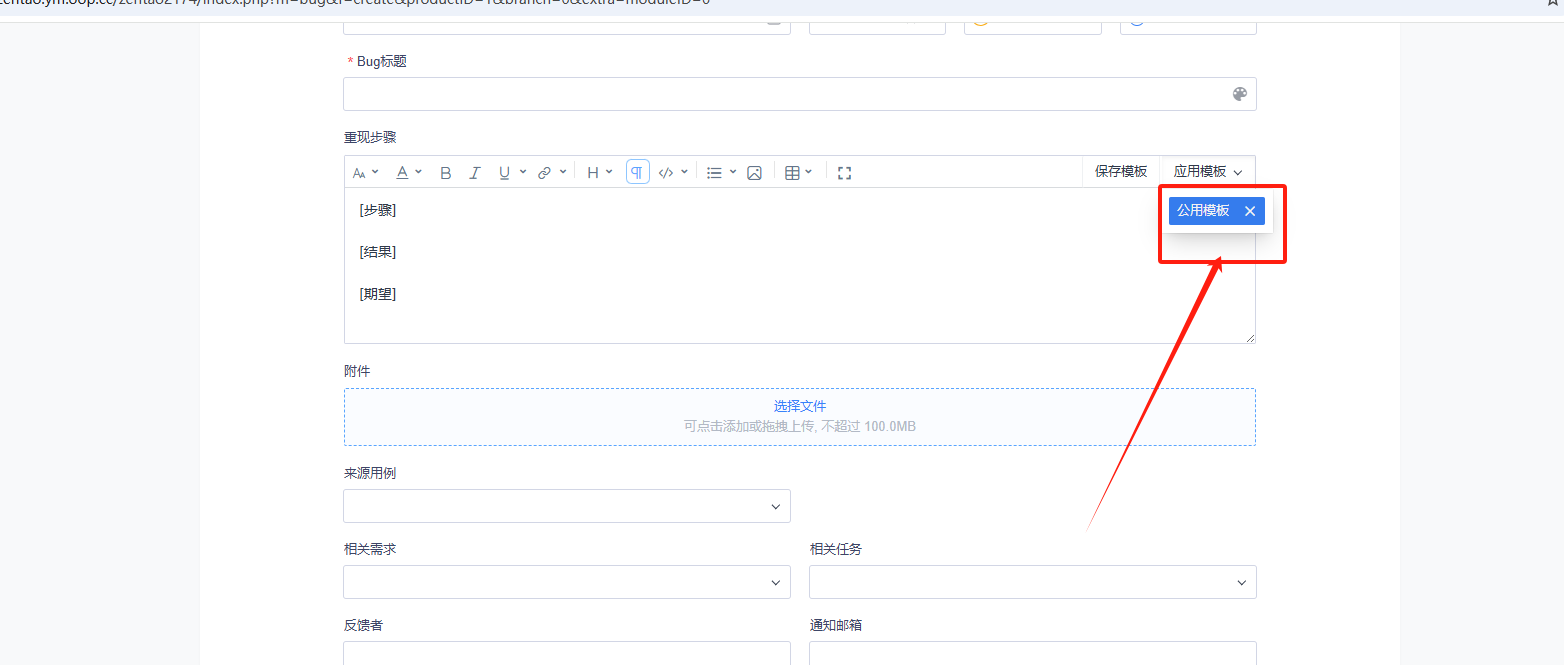1564x665 pixels.
Task: Click the [结果] line in the editor
Action: [x=378, y=252]
